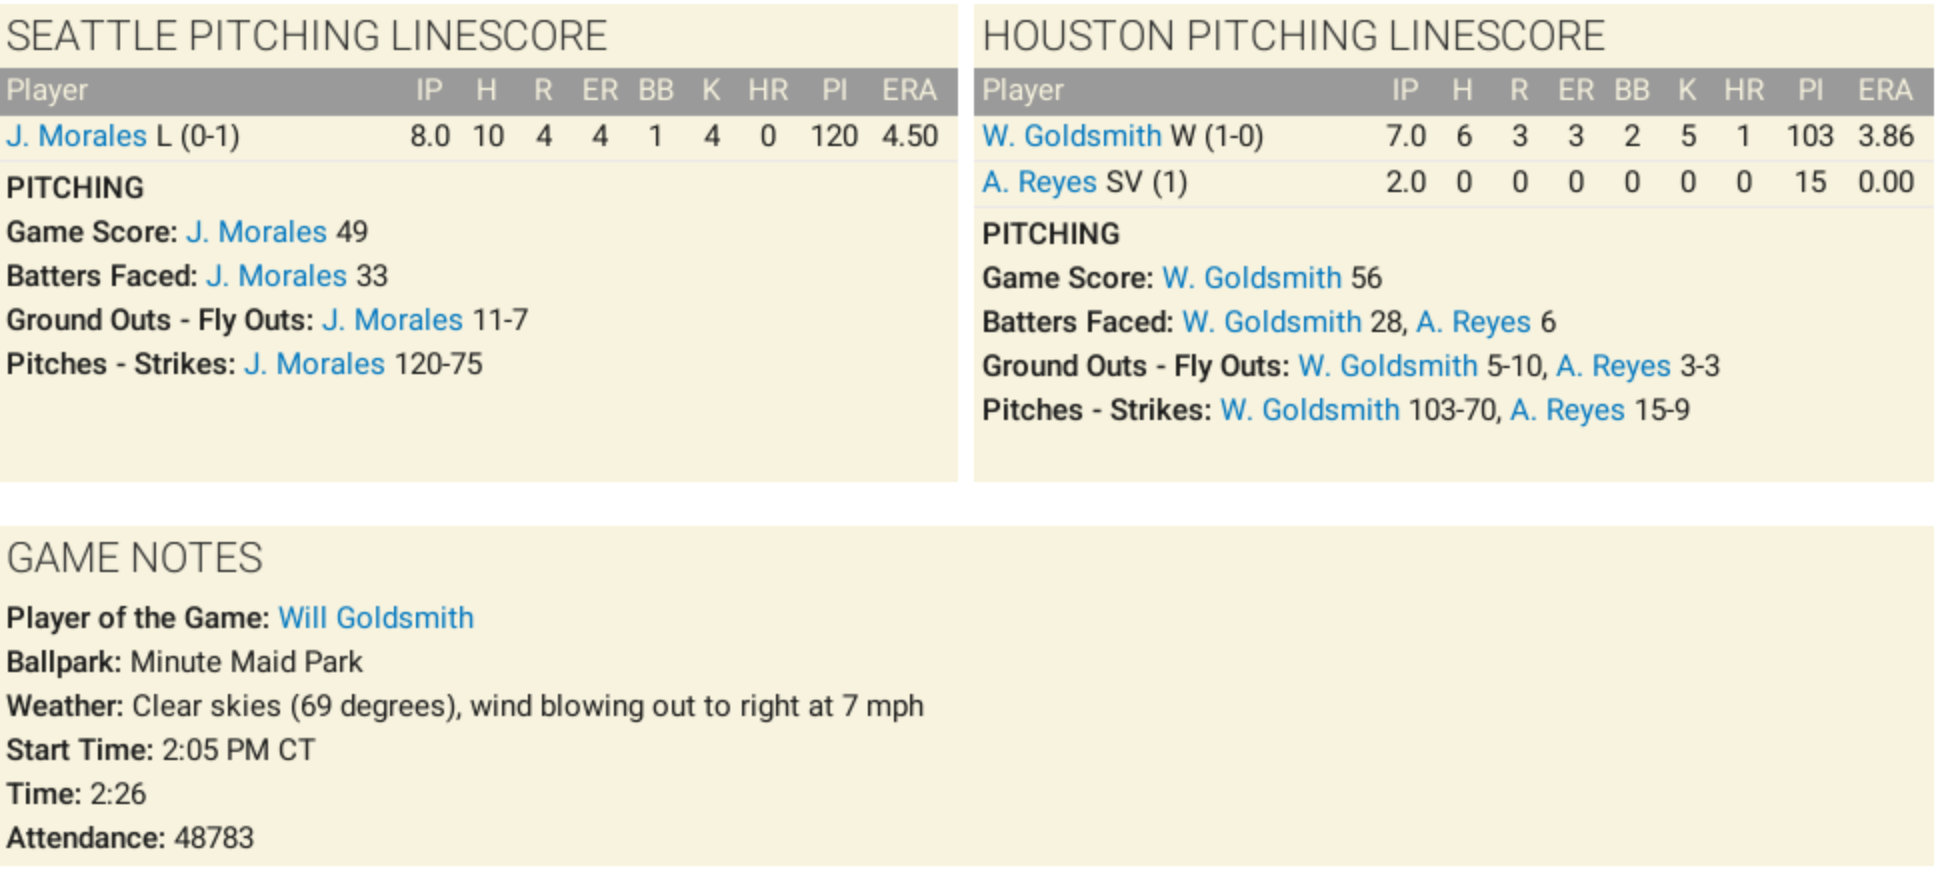The height and width of the screenshot is (874, 1942).
Task: Click A. Reyes link next to 15-9
Action: pyautogui.click(x=1567, y=410)
